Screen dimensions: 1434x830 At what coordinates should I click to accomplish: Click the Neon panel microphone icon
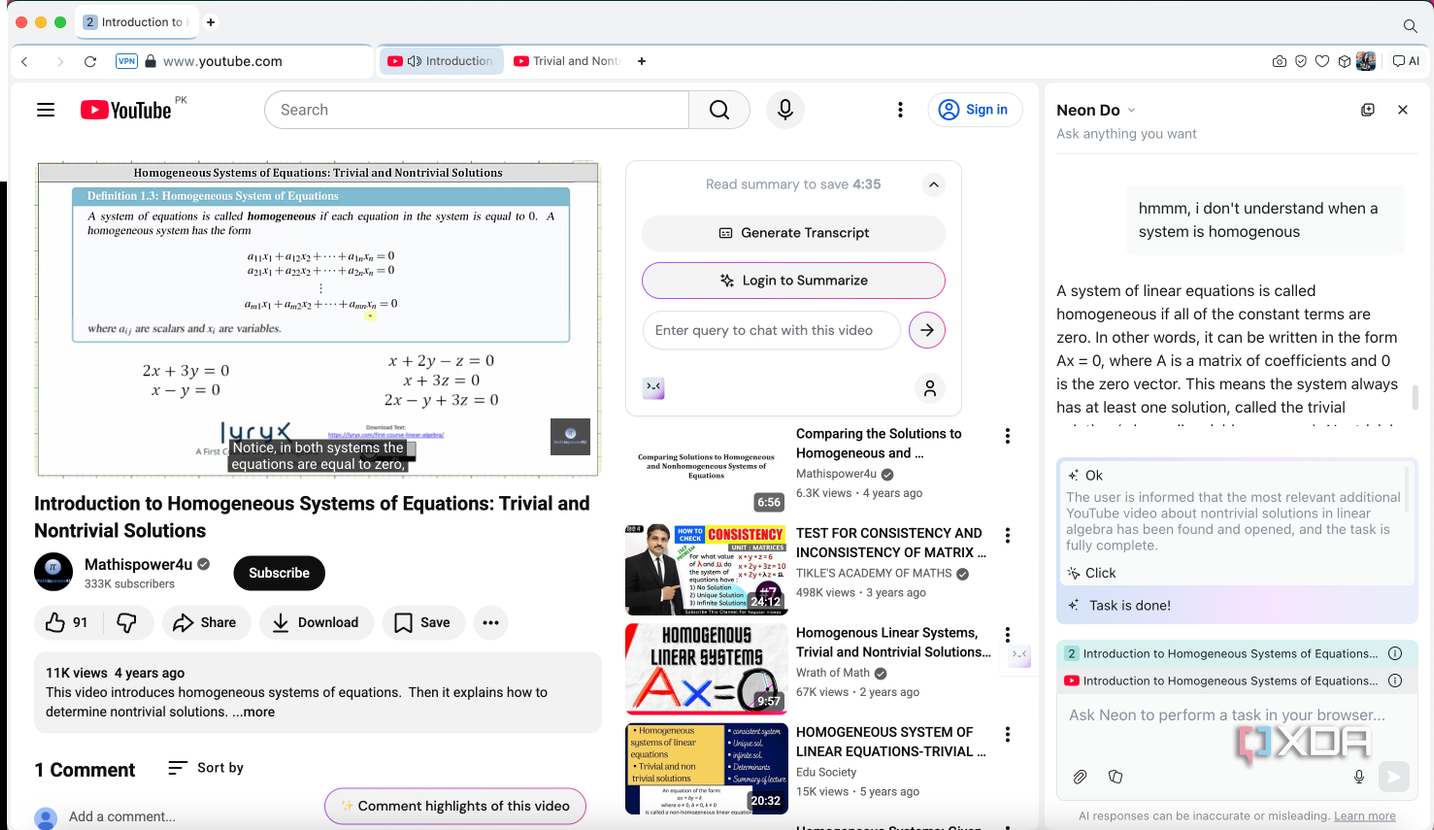(x=1359, y=776)
